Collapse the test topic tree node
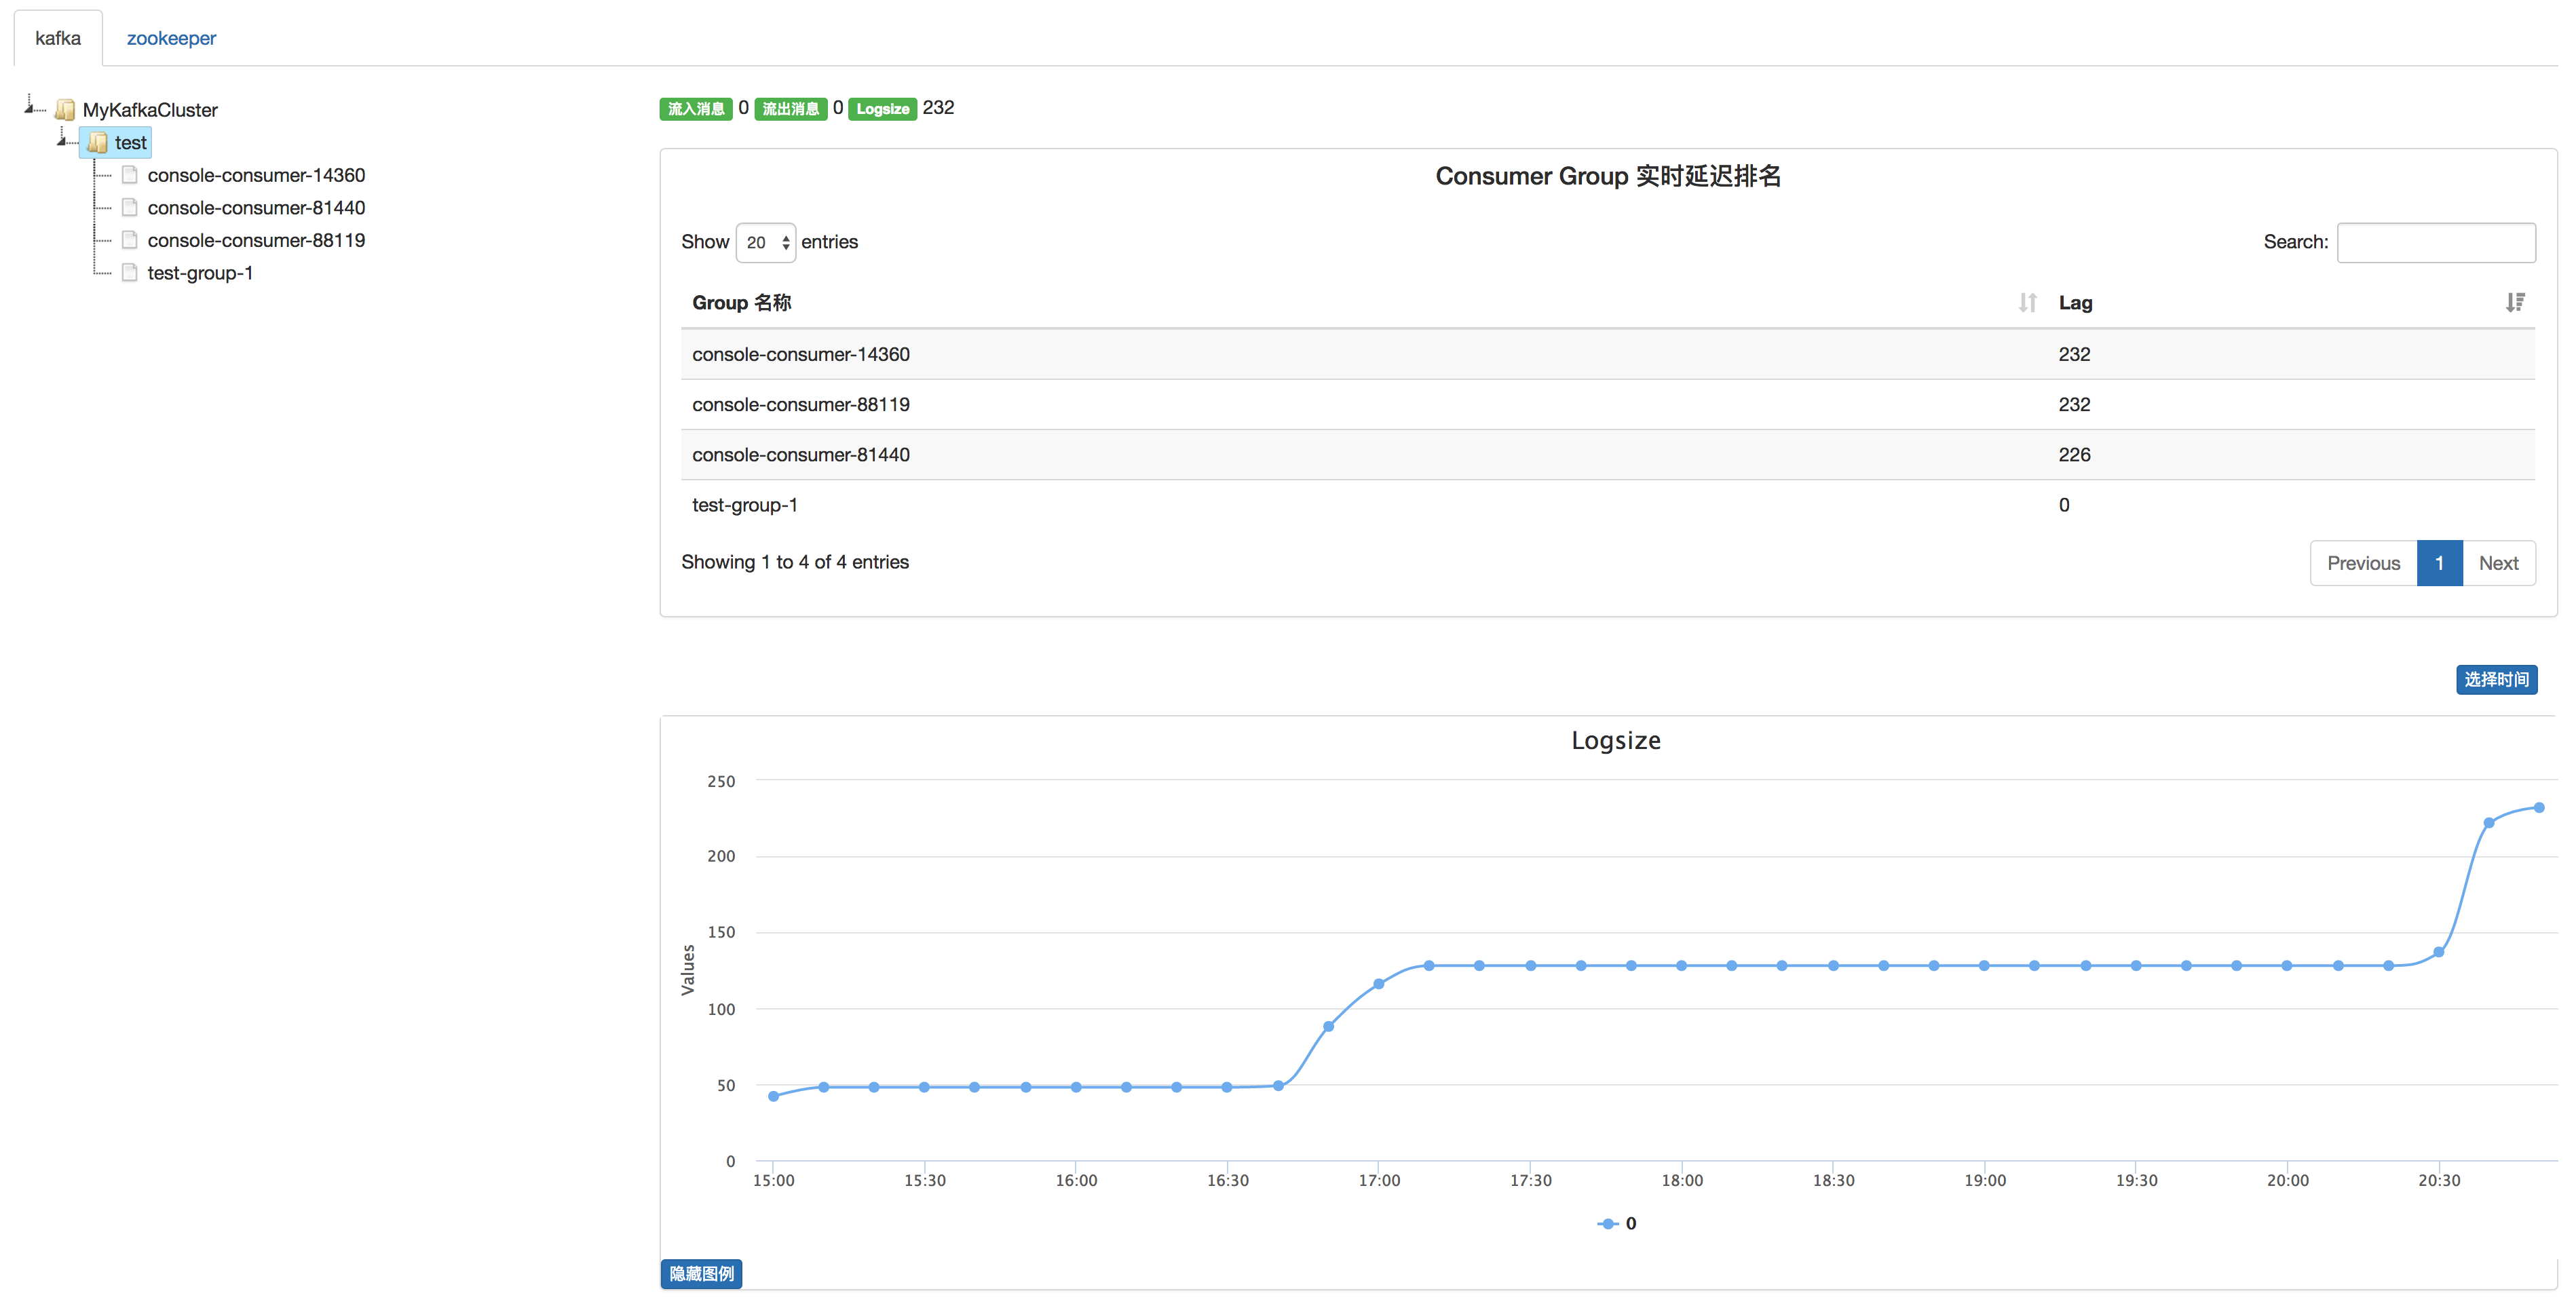 (62, 141)
